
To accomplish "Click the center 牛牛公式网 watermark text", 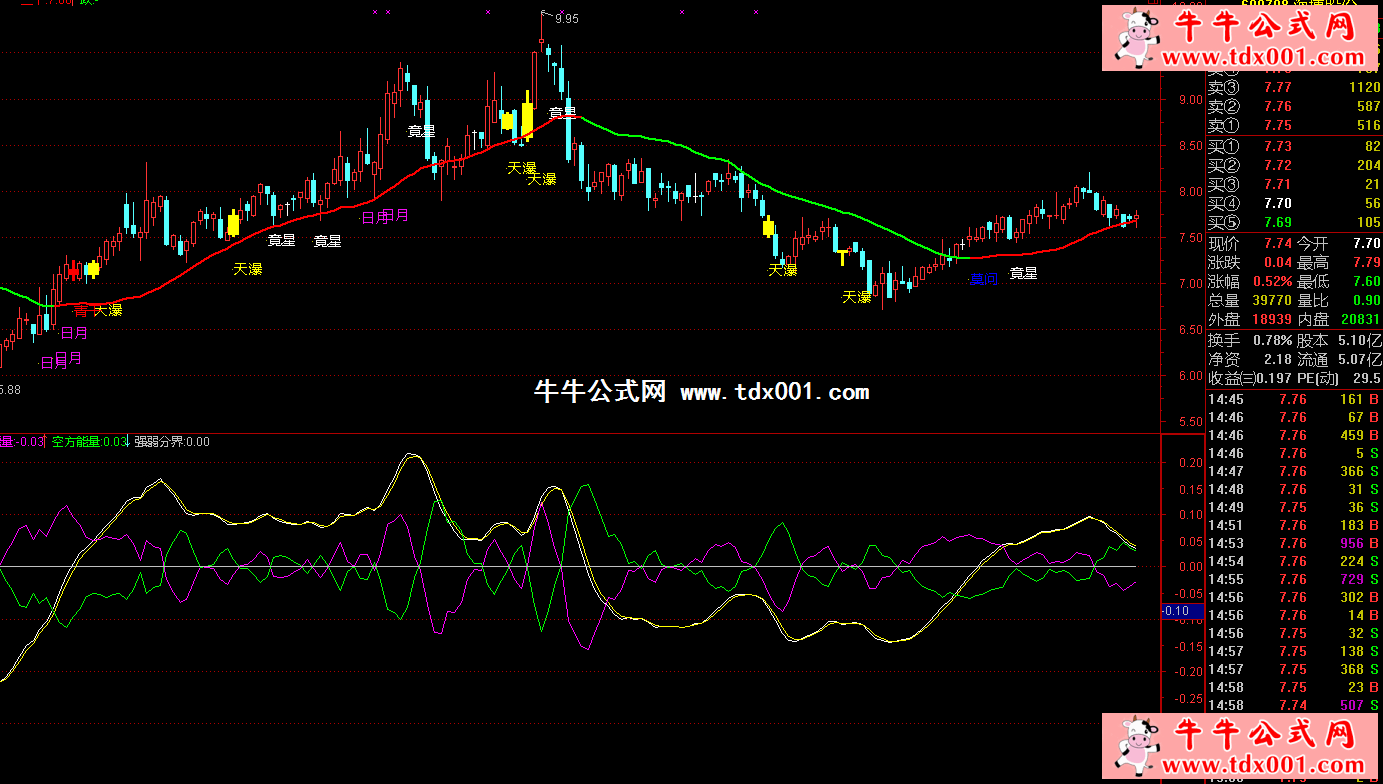I will [x=600, y=392].
